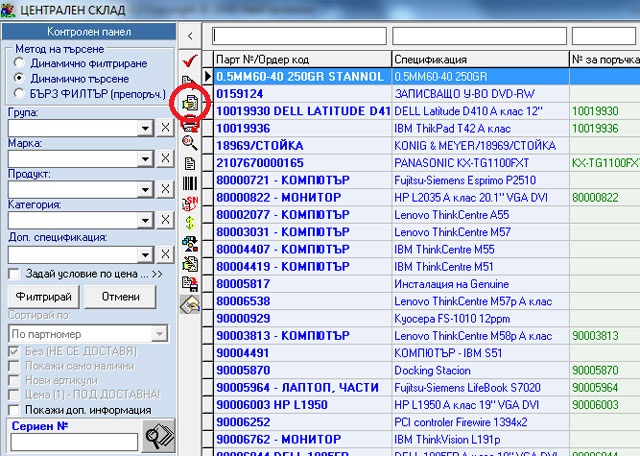
Task: Clear the Категория field with X button
Action: point(165,220)
